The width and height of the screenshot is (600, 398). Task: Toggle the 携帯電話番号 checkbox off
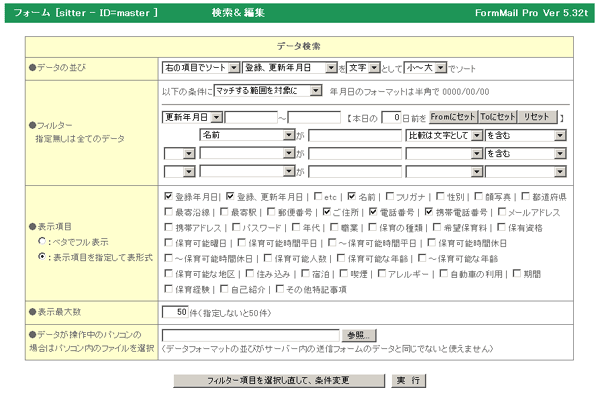[429, 212]
